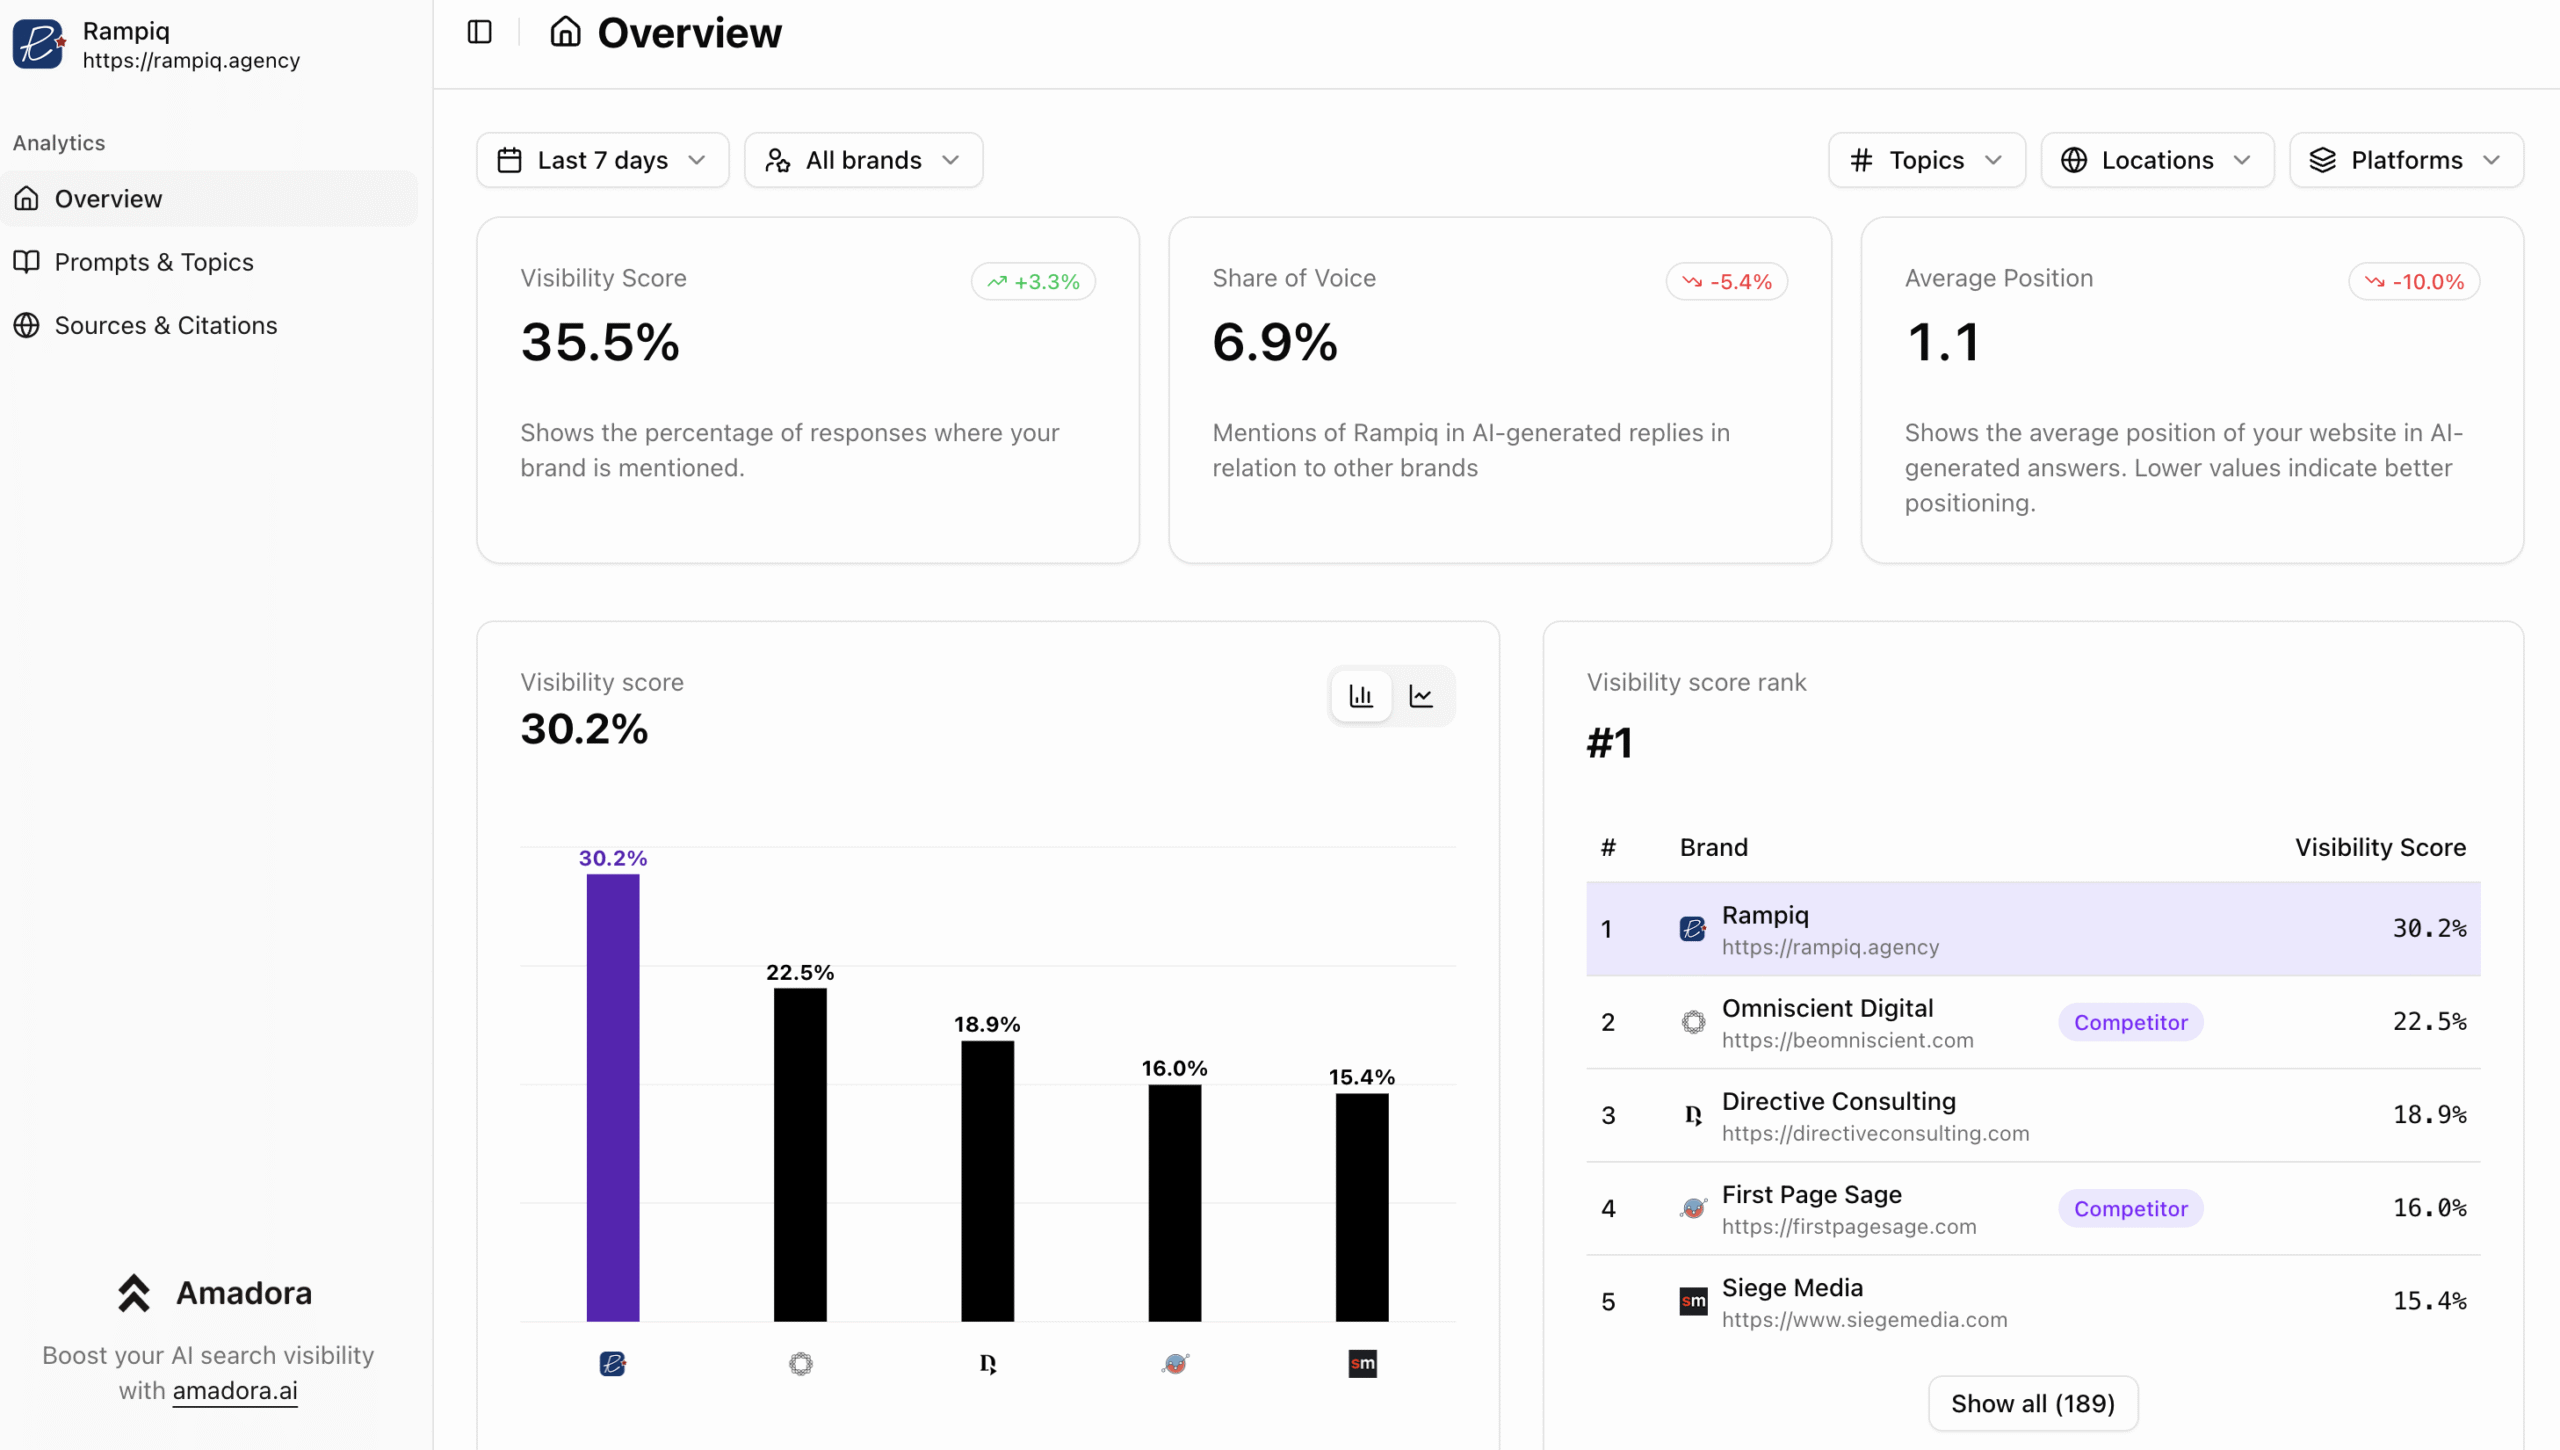Switch chart to bar view
This screenshot has width=2560, height=1450.
tap(1361, 696)
